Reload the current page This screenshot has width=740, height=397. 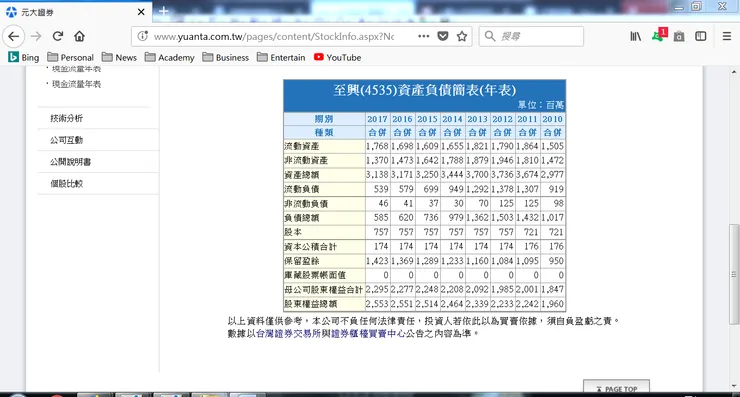point(58,36)
